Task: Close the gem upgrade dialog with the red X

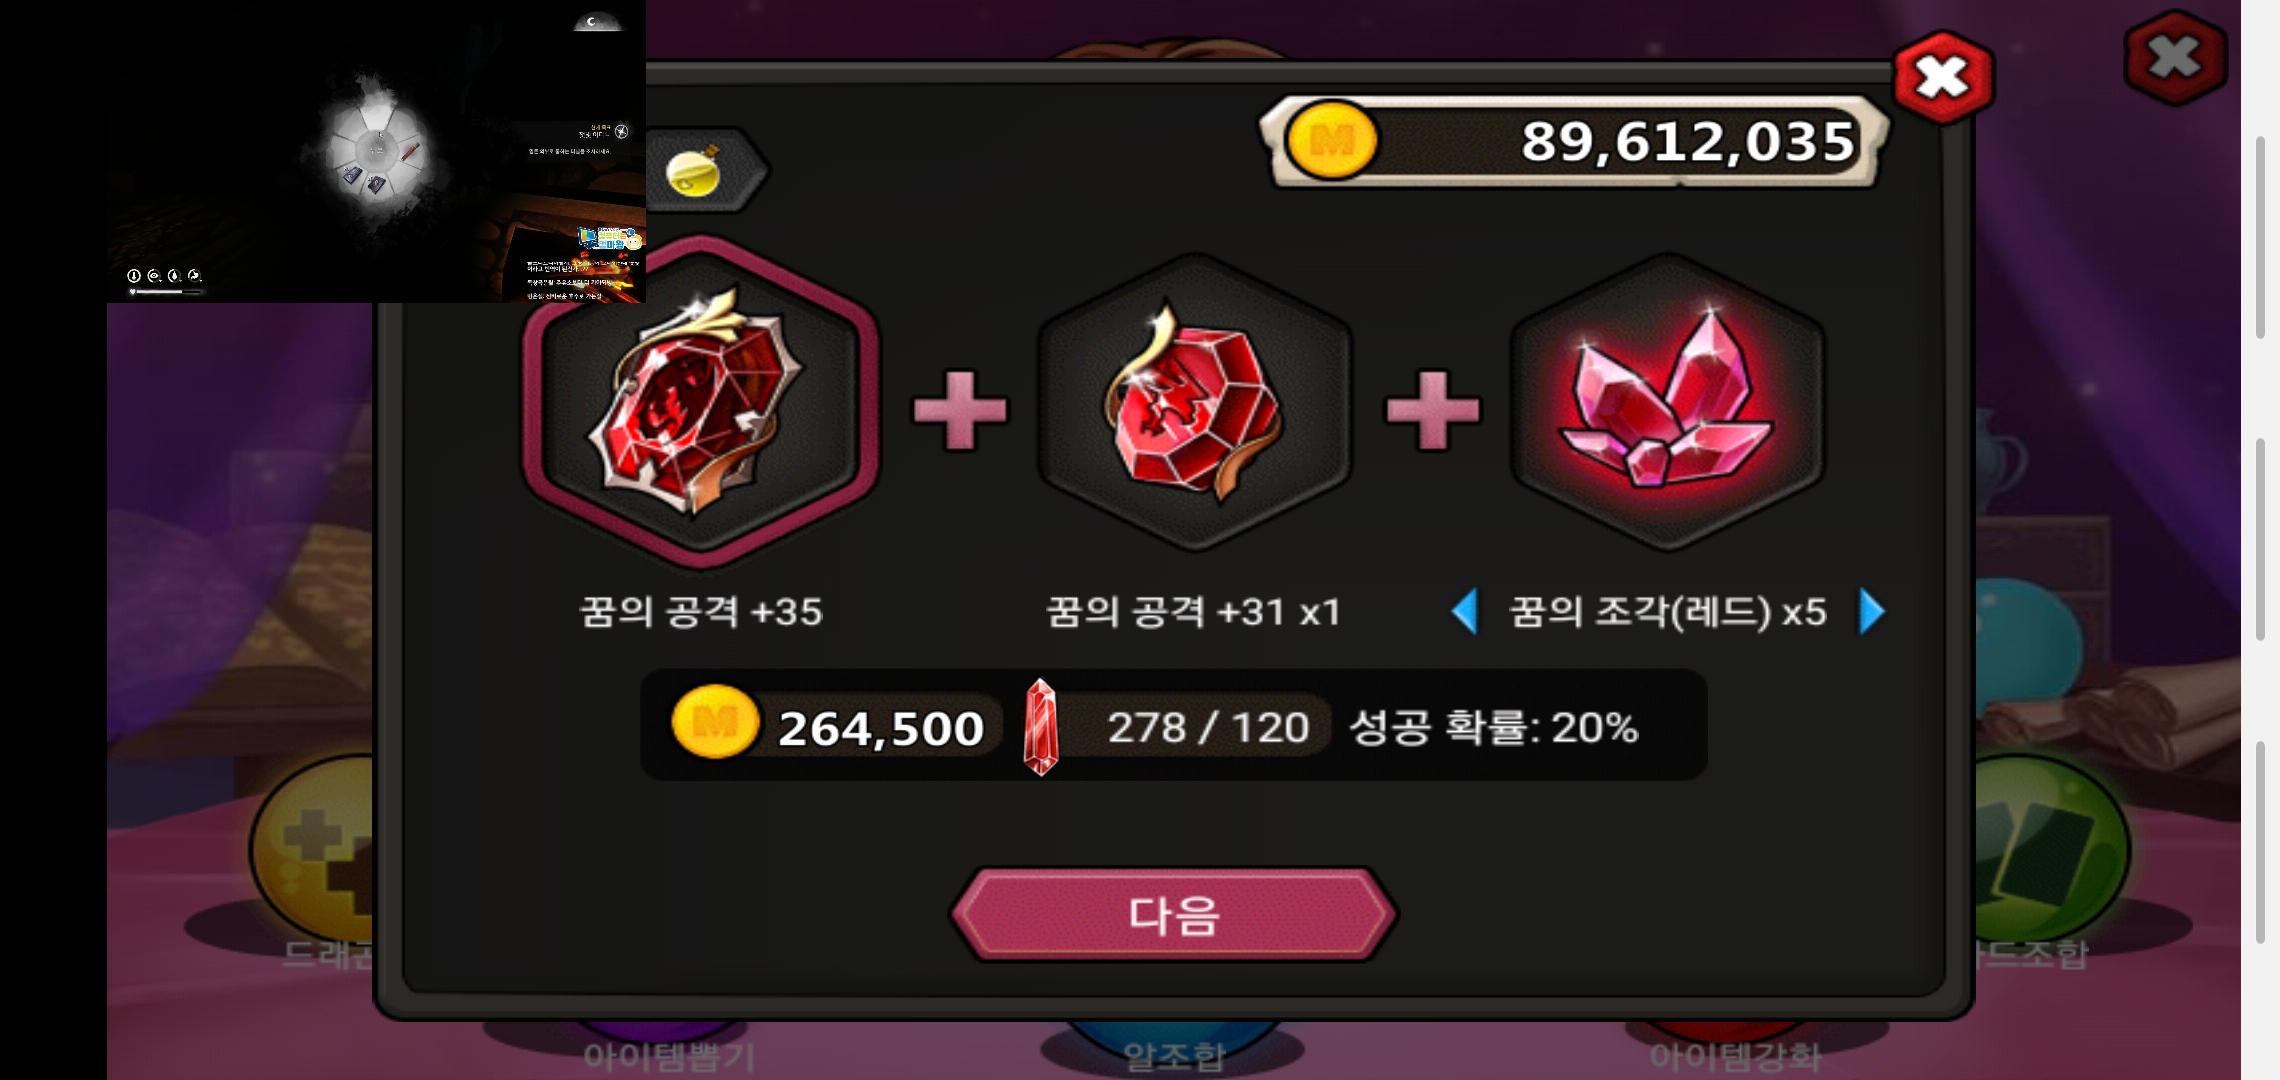Action: 1943,78
